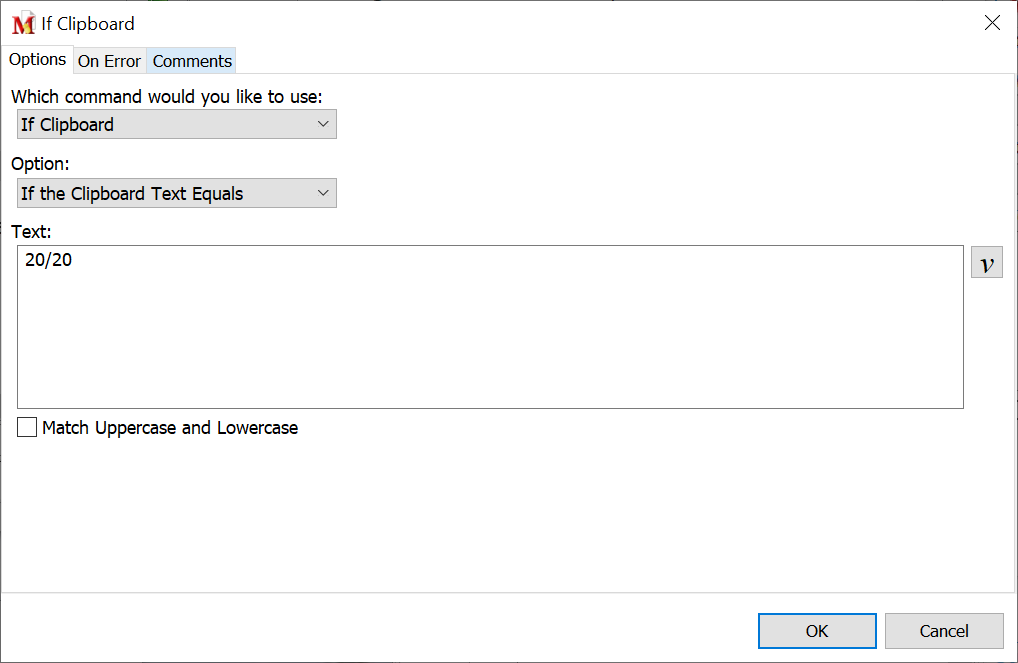
Task: Click the Macro Express M icon
Action: tap(22, 24)
